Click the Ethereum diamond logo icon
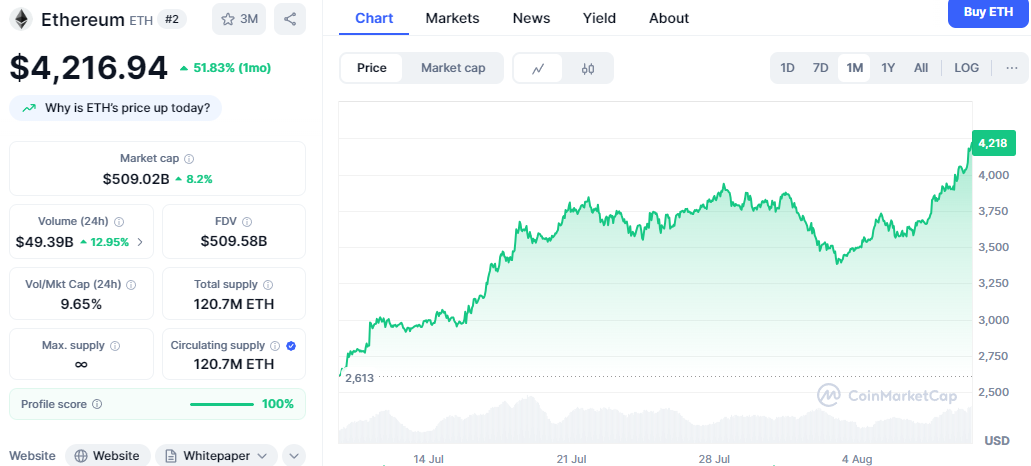Screen dimensions: 1031x466 pyautogui.click(x=22, y=19)
